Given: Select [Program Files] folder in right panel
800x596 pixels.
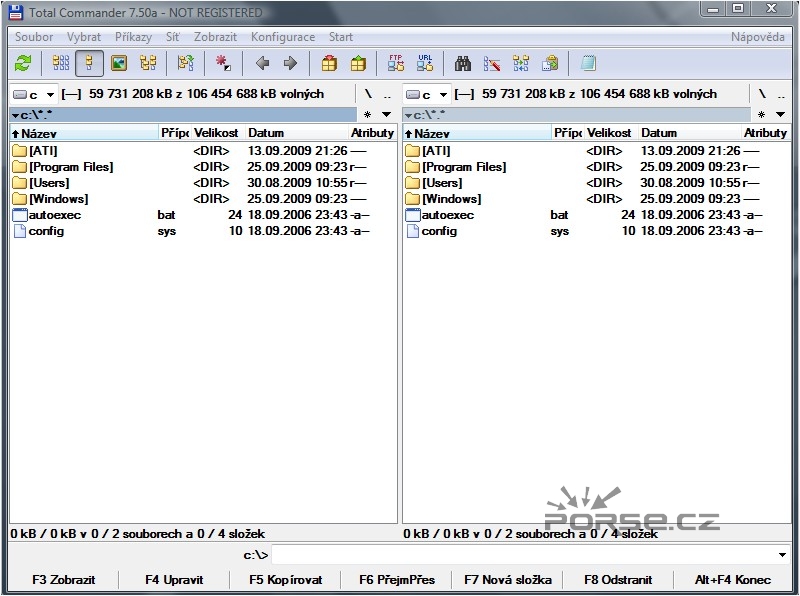Looking at the screenshot, I should coord(596,167).
